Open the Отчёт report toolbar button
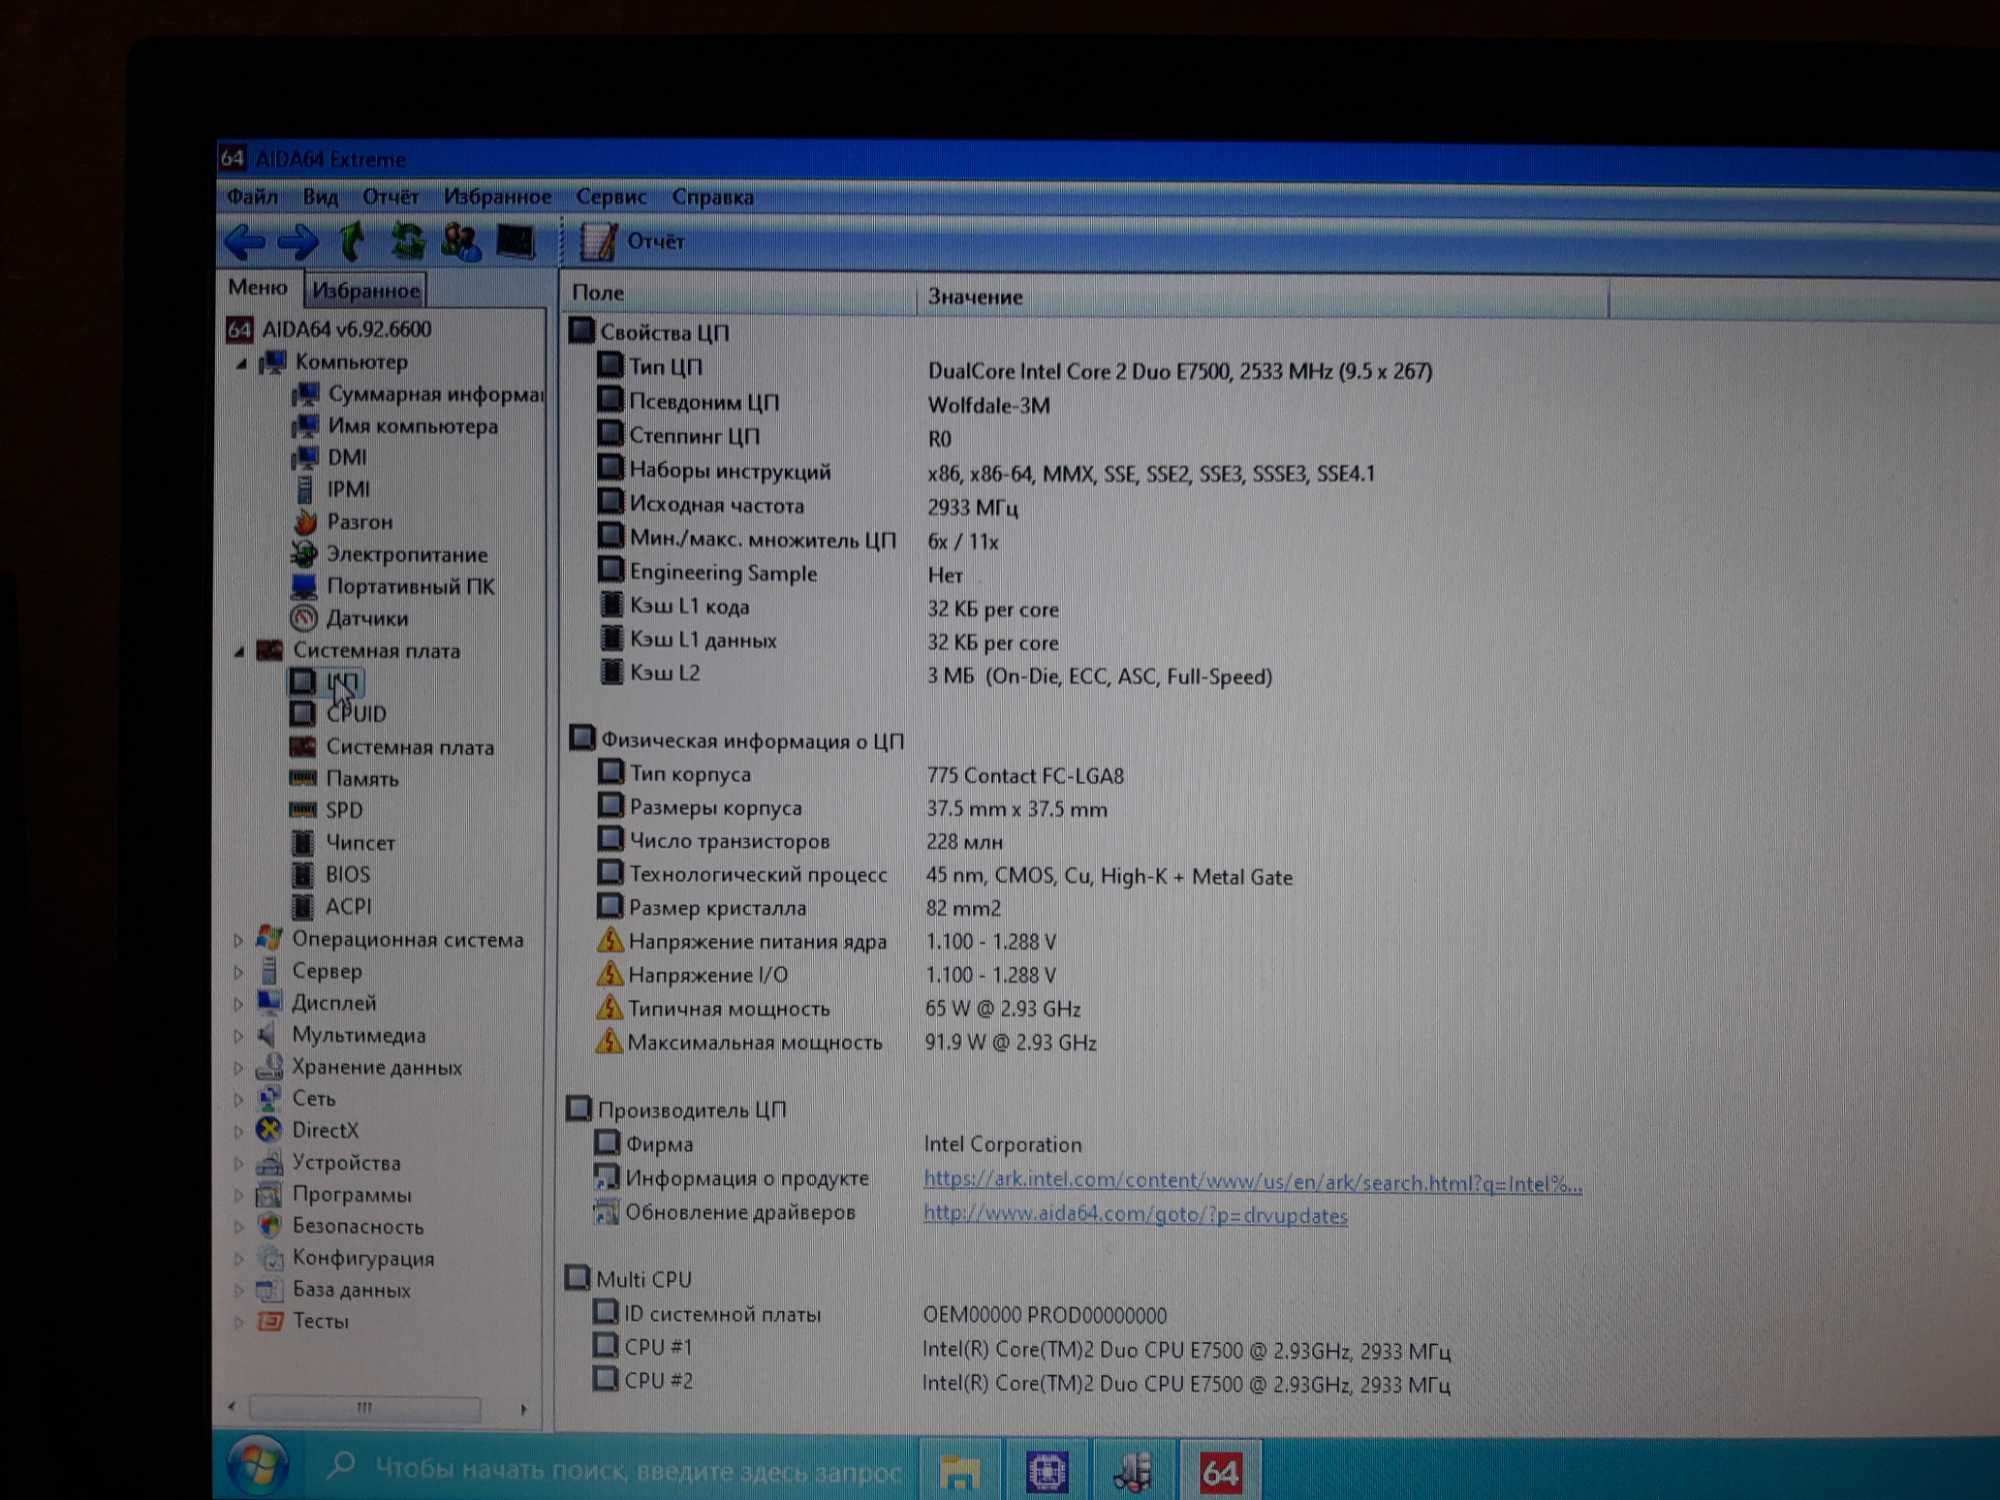 pos(633,241)
